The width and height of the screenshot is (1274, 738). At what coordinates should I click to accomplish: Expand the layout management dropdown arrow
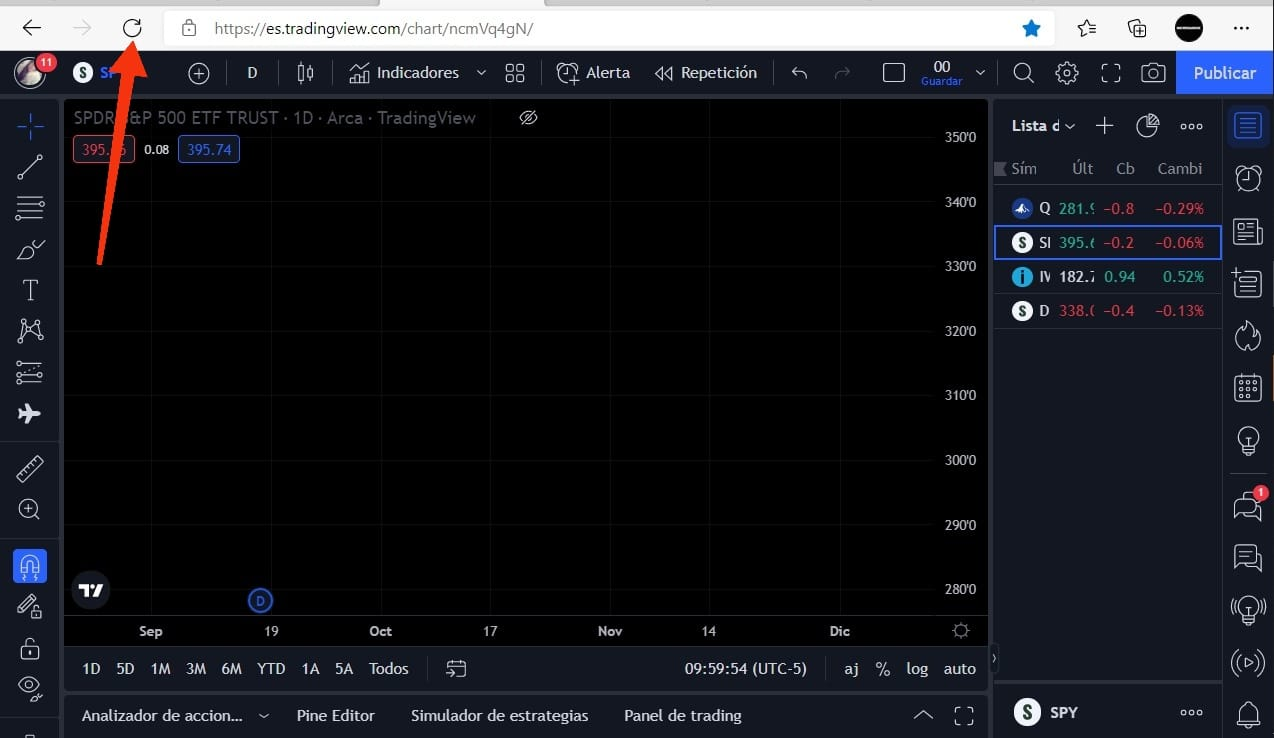click(980, 73)
